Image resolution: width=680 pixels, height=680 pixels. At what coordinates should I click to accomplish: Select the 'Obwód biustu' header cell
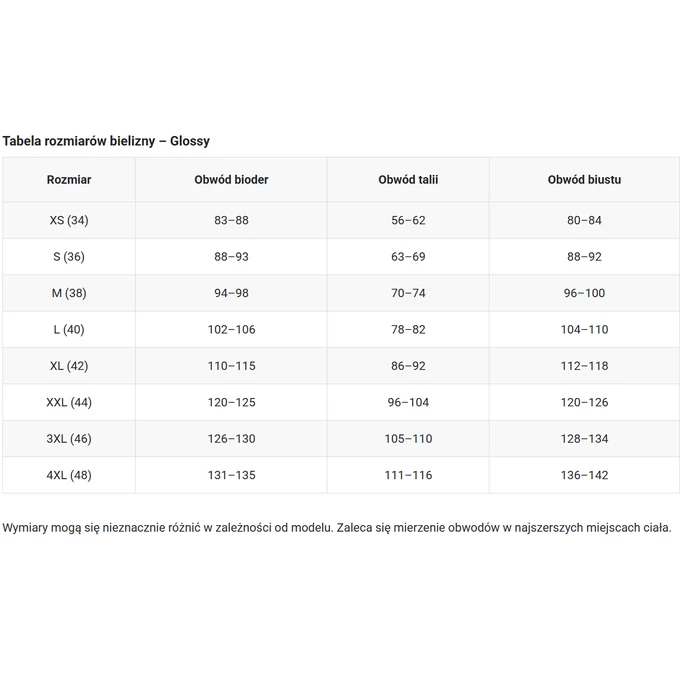[x=584, y=180]
